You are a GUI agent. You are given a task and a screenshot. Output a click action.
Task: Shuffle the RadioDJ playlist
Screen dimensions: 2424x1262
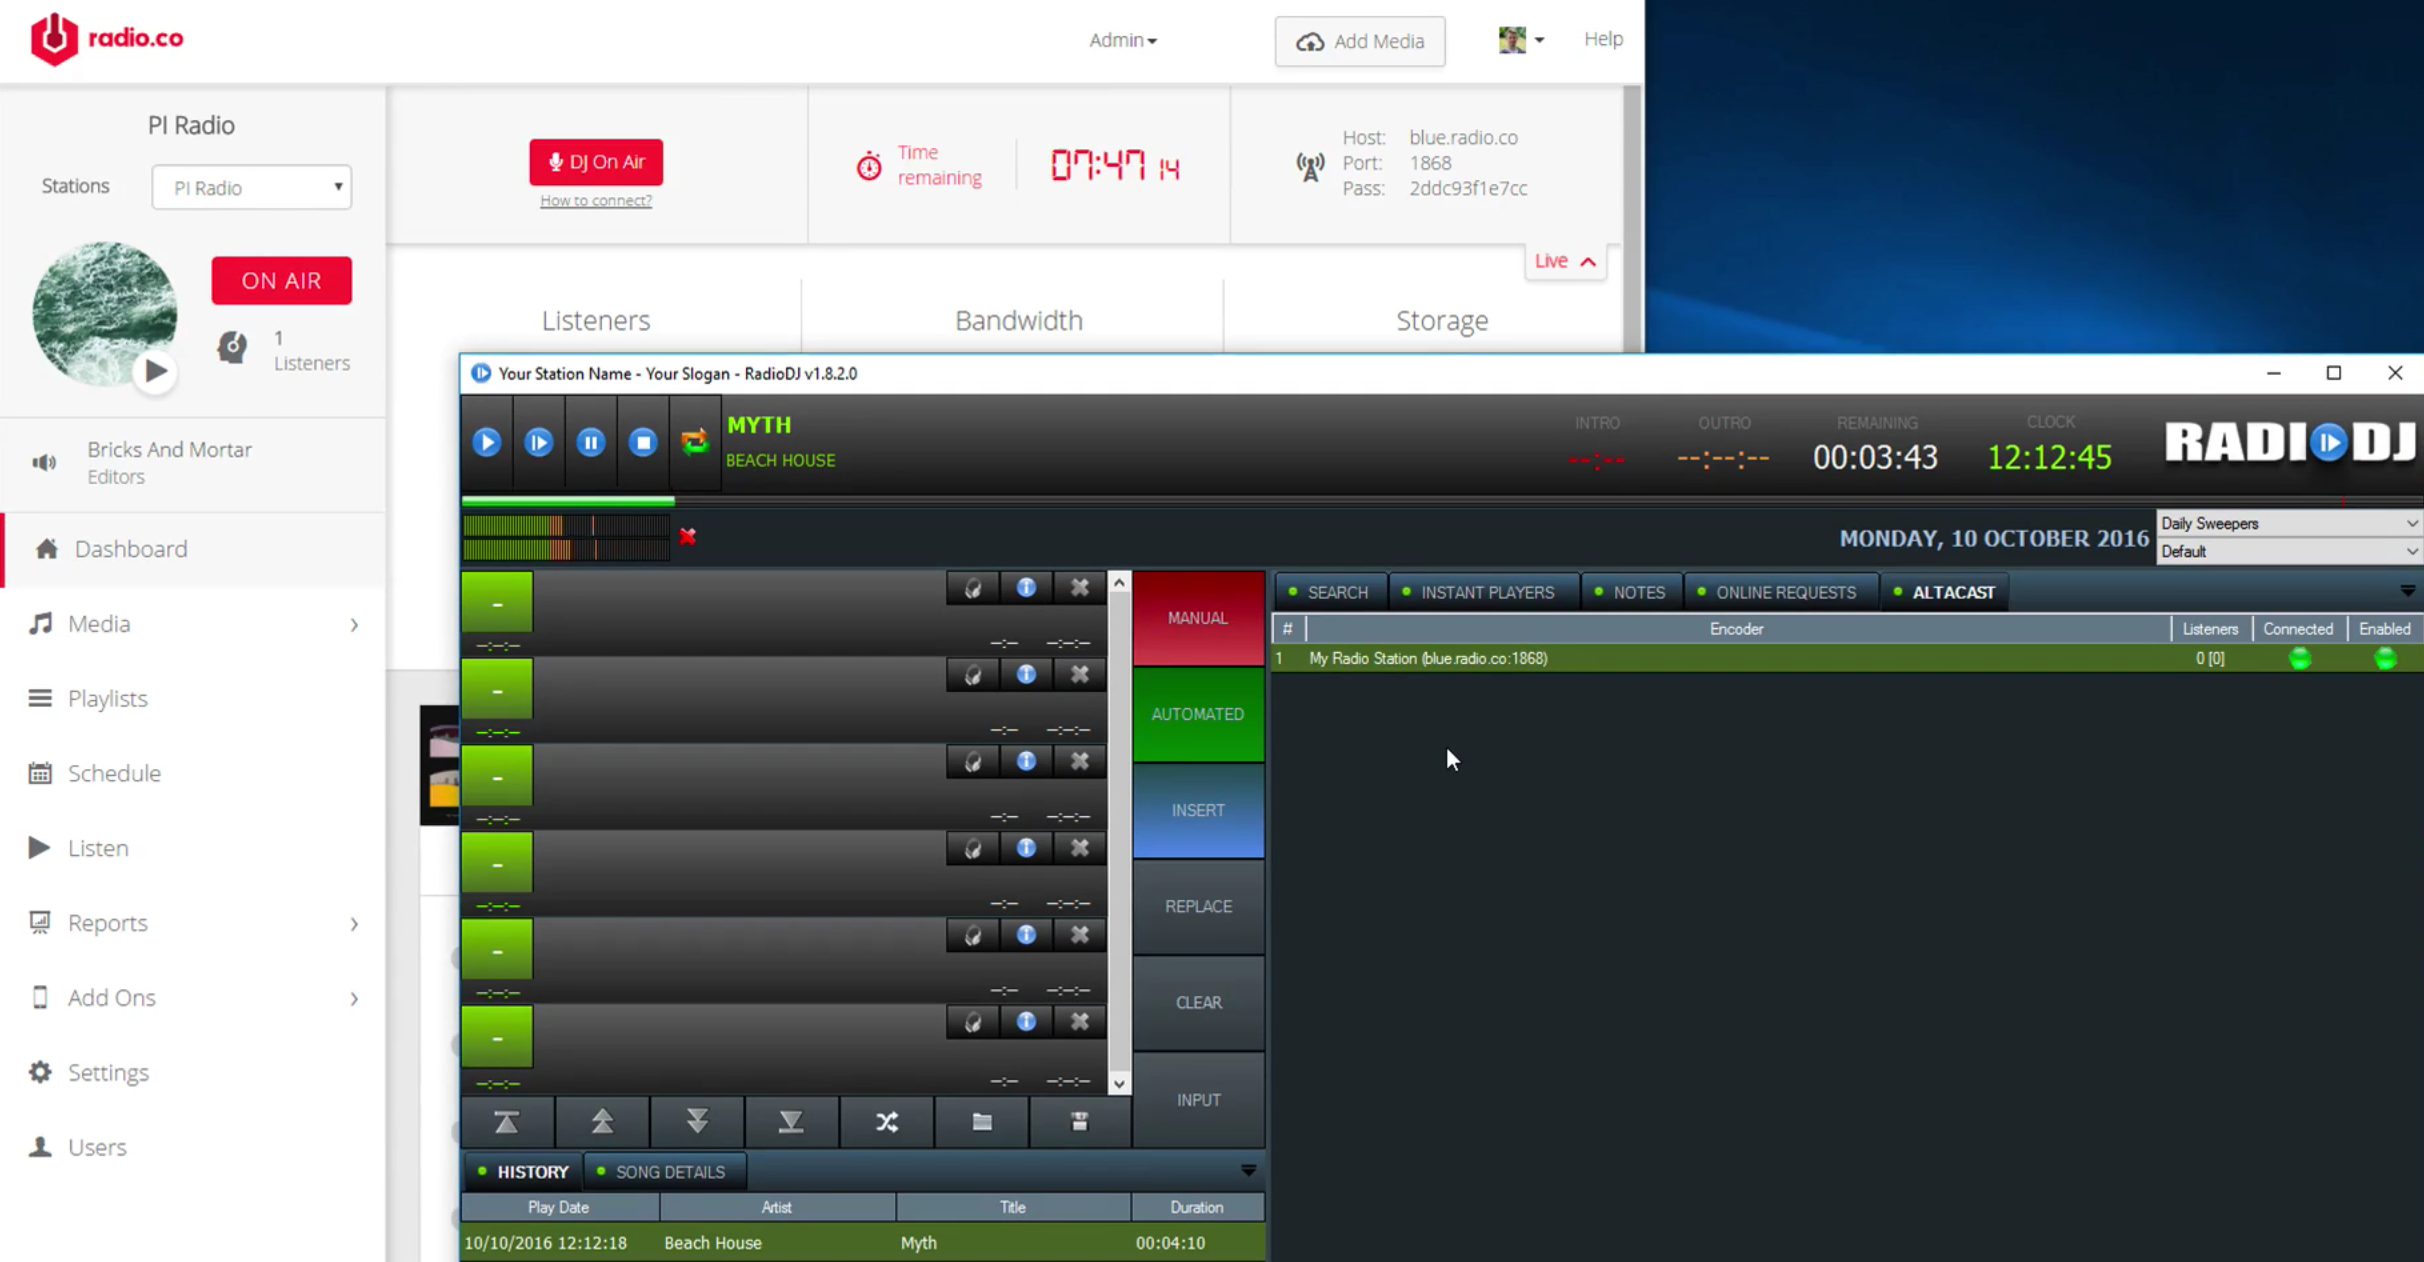[x=887, y=1122]
